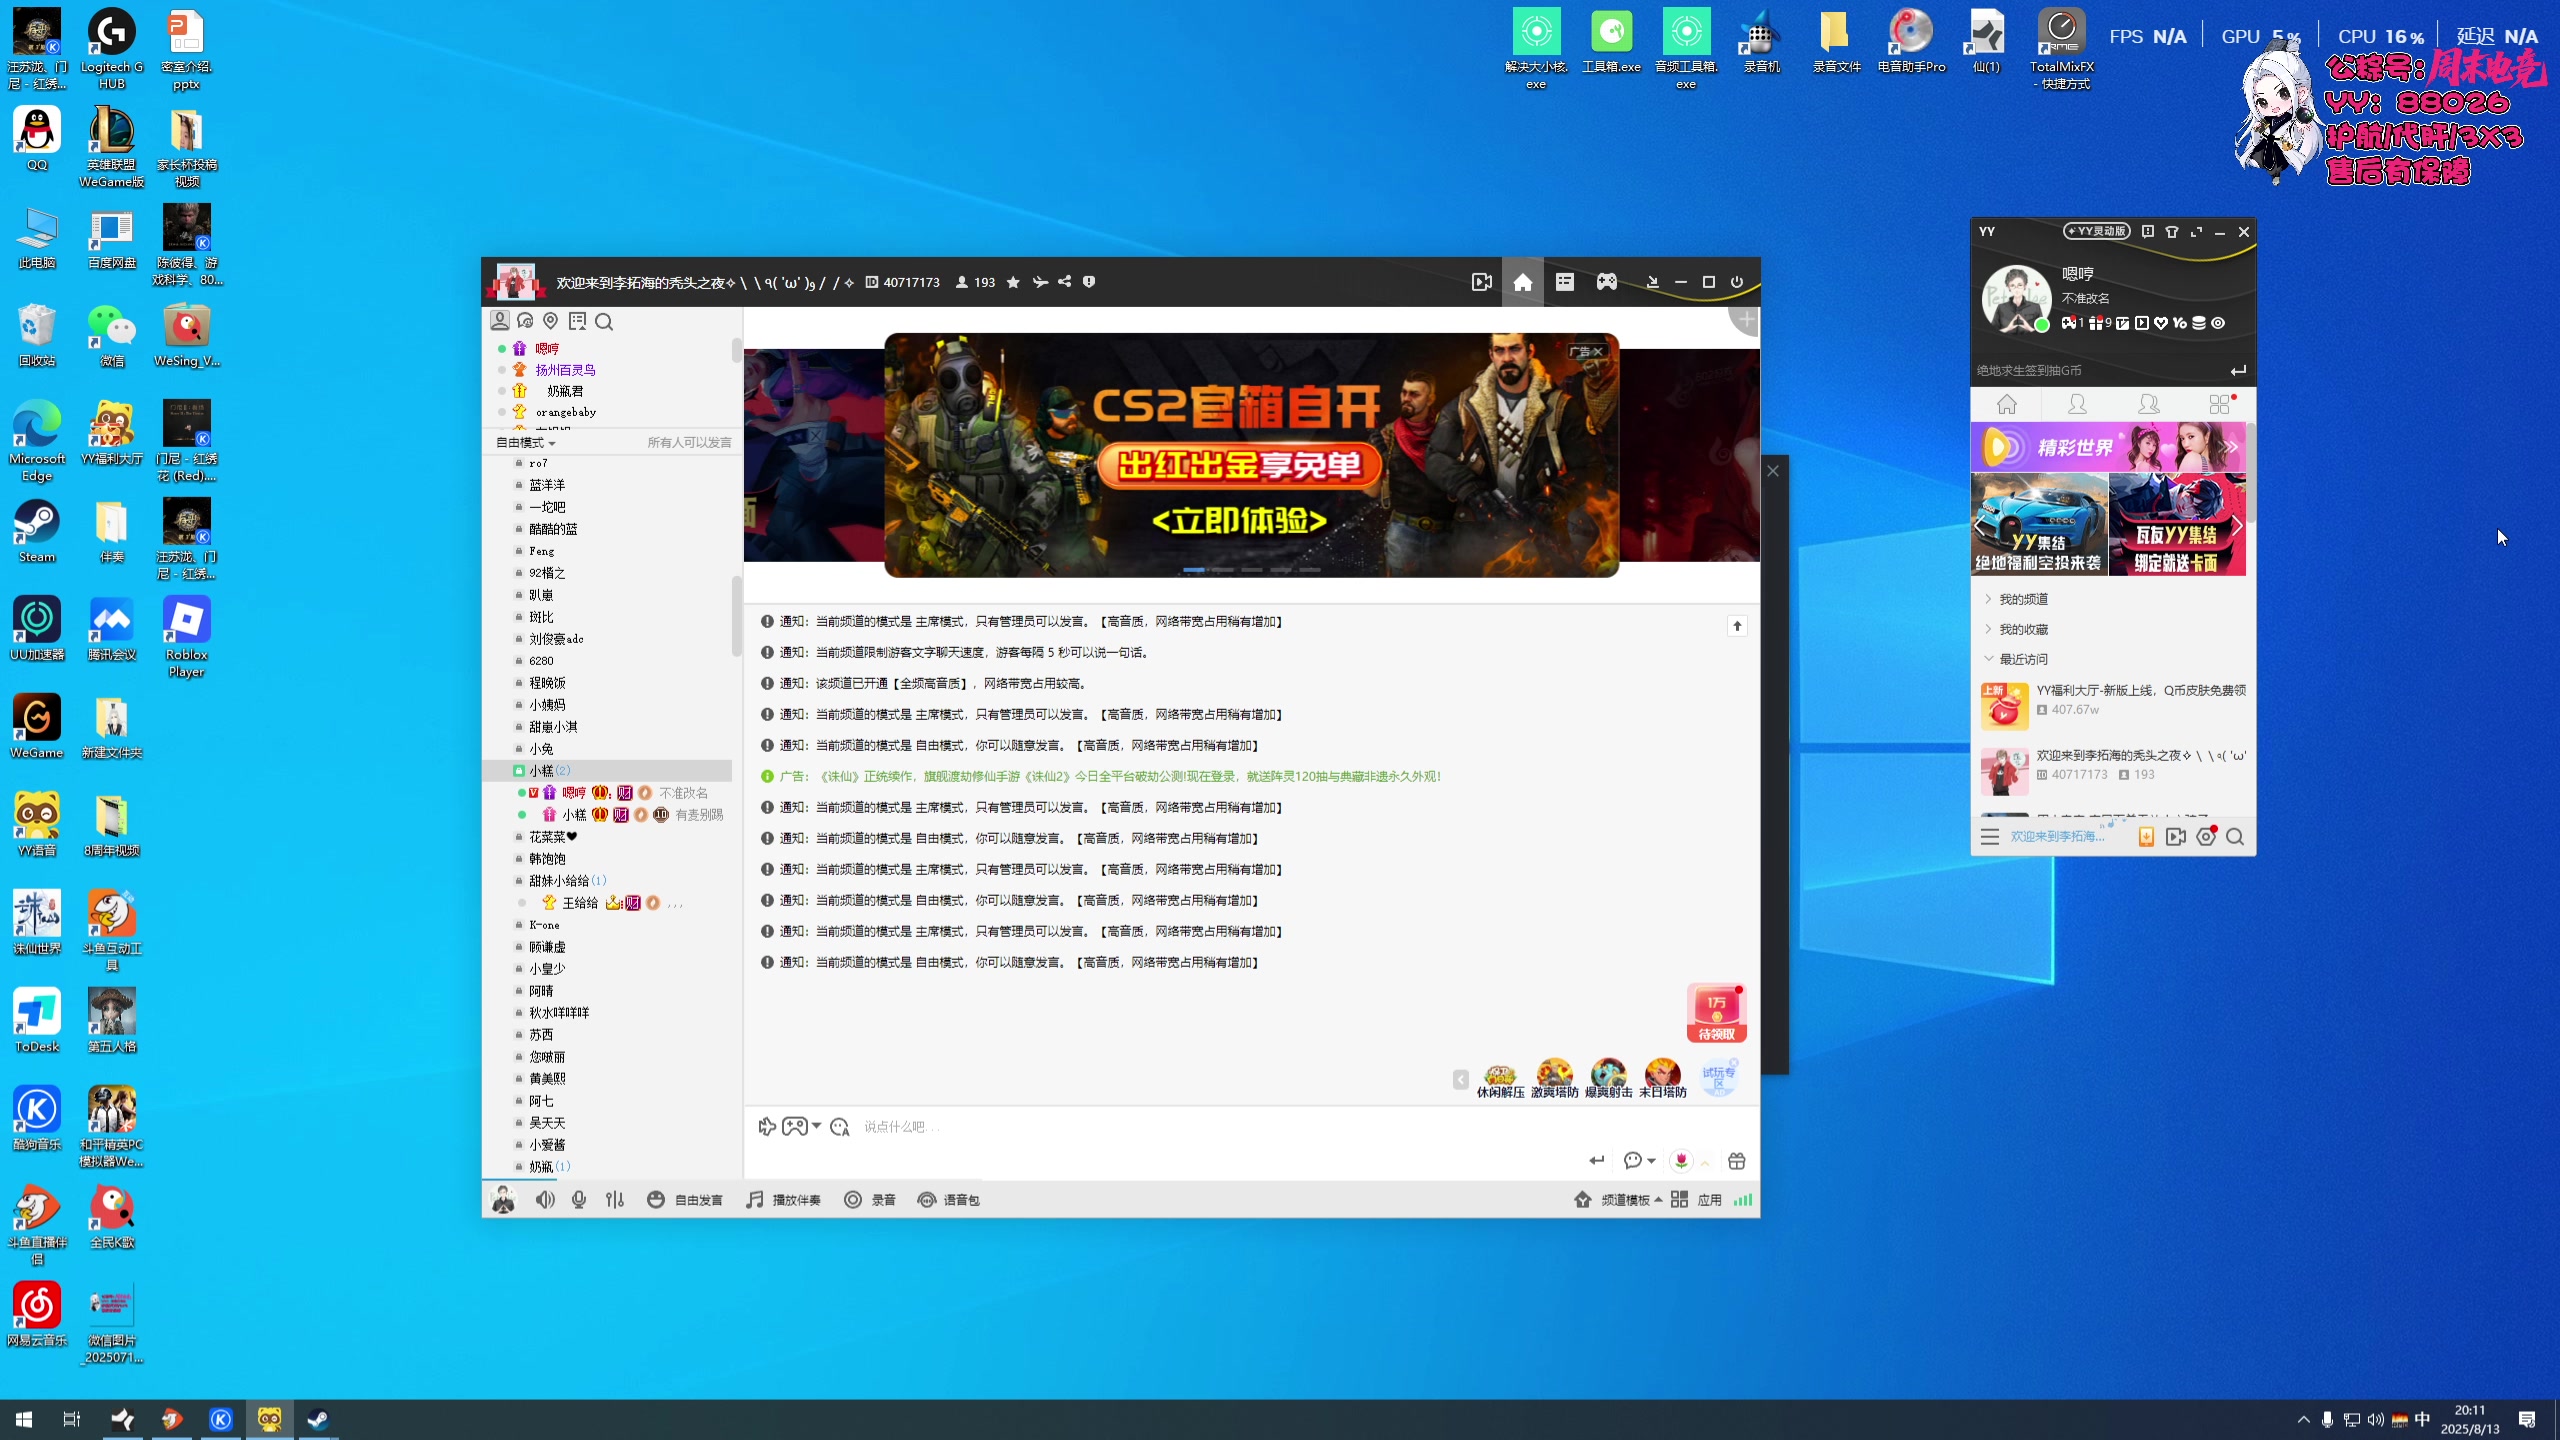
Task: Open the video live icon in channel title bar
Action: [1481, 283]
